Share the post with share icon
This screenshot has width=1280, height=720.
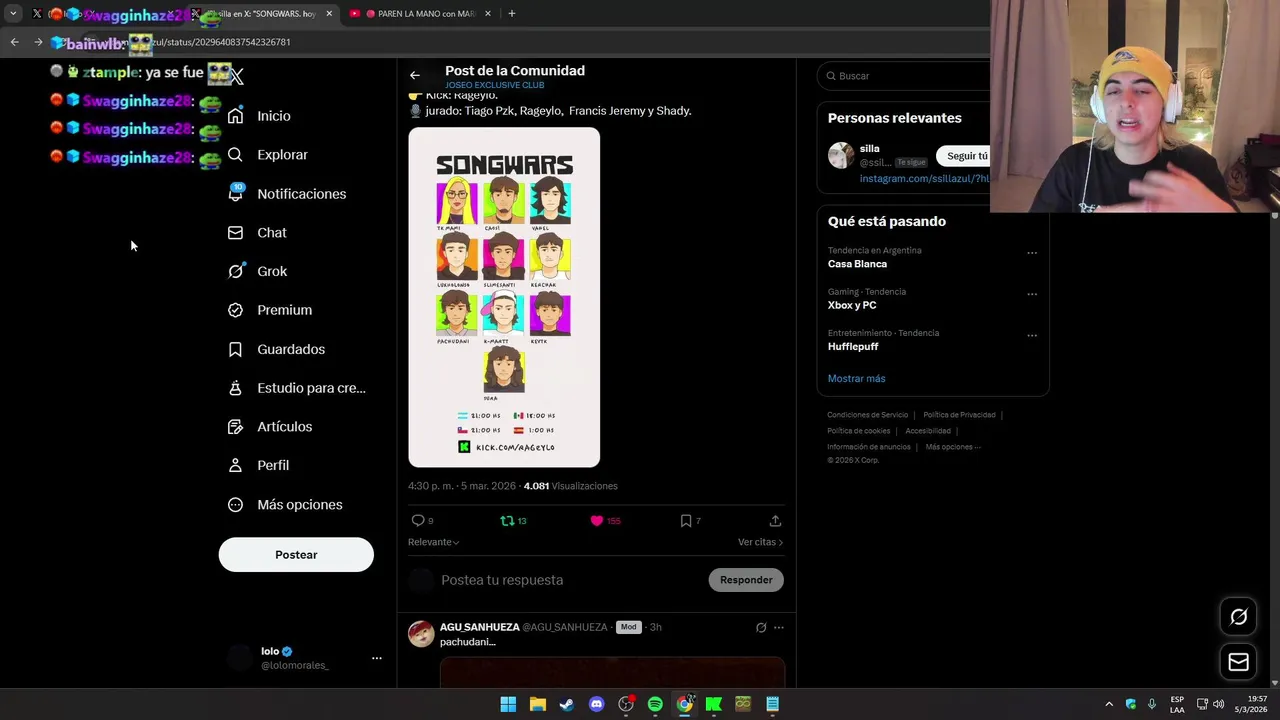[x=775, y=521]
